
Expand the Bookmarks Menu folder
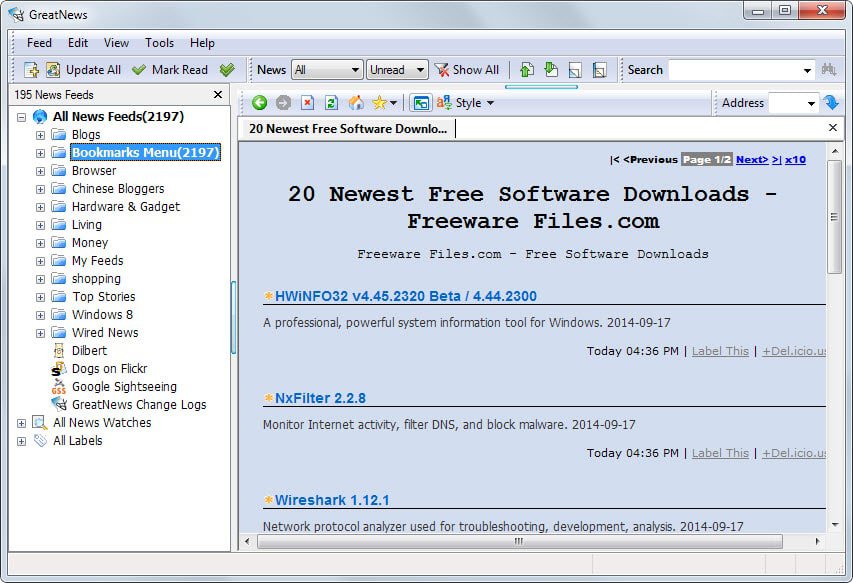point(40,153)
